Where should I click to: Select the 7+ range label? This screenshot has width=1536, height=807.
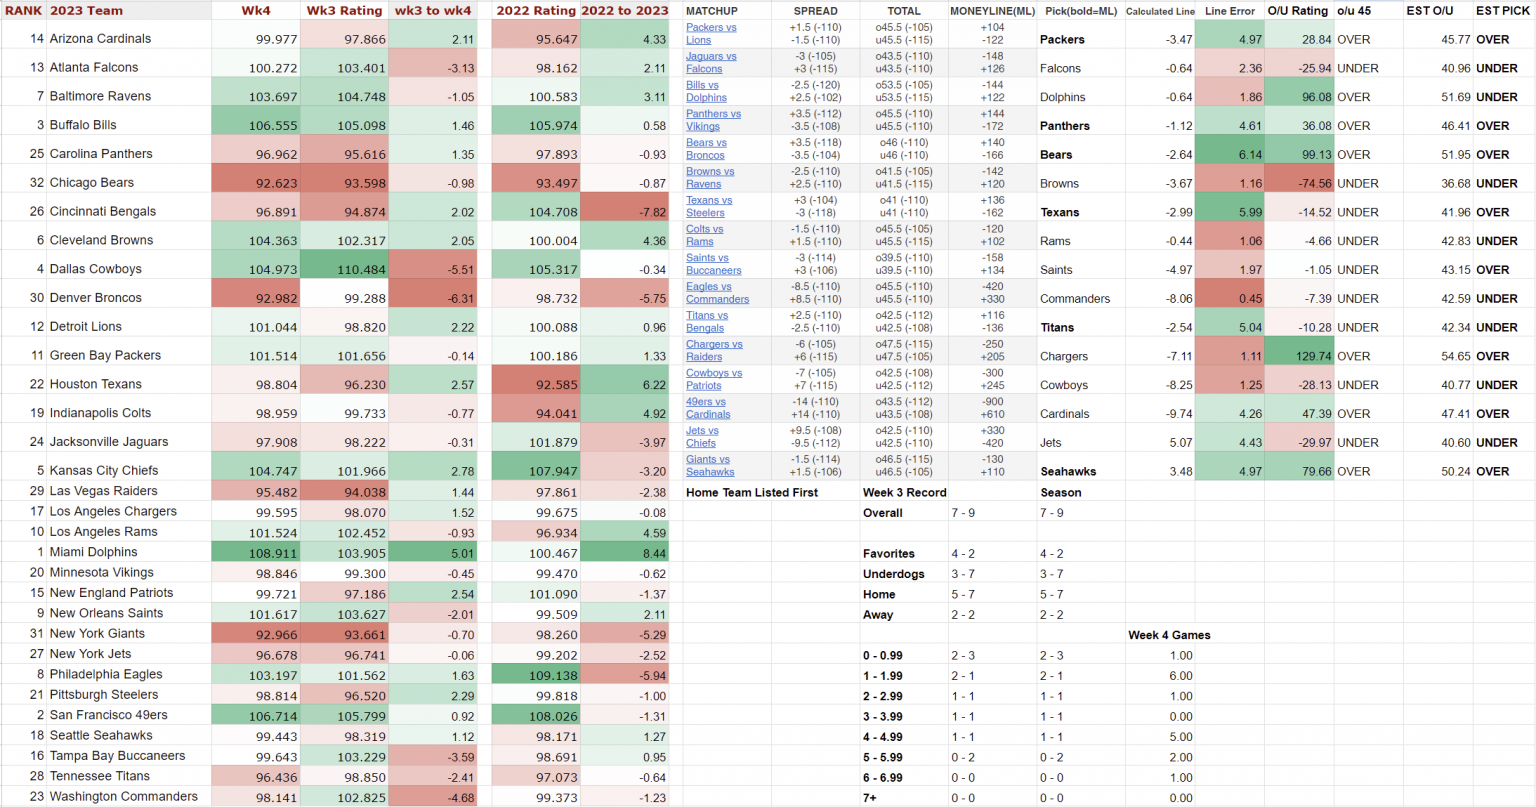click(x=870, y=798)
